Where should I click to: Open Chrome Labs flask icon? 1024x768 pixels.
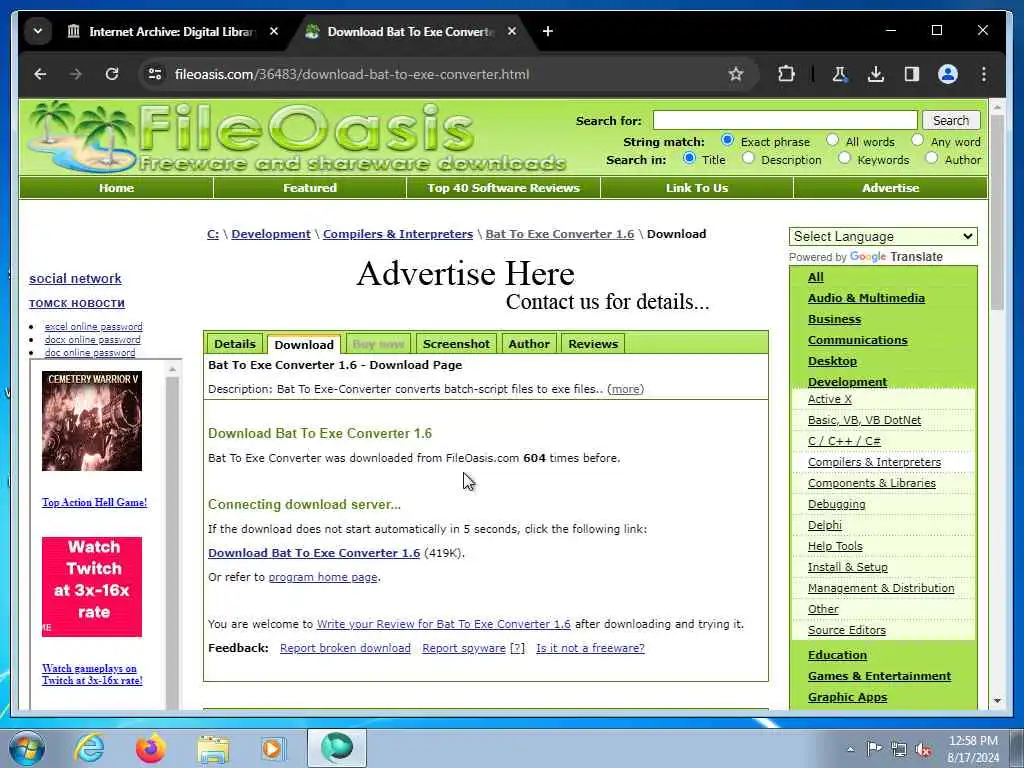(x=840, y=74)
